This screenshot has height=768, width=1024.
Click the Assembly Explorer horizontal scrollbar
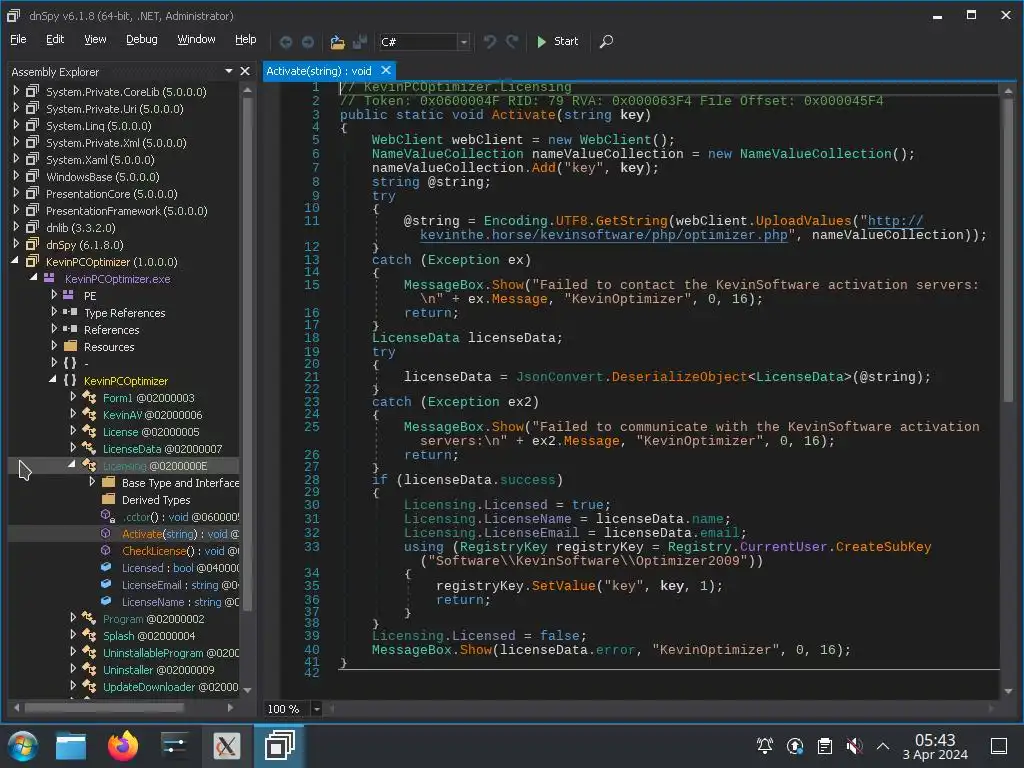click(104, 707)
